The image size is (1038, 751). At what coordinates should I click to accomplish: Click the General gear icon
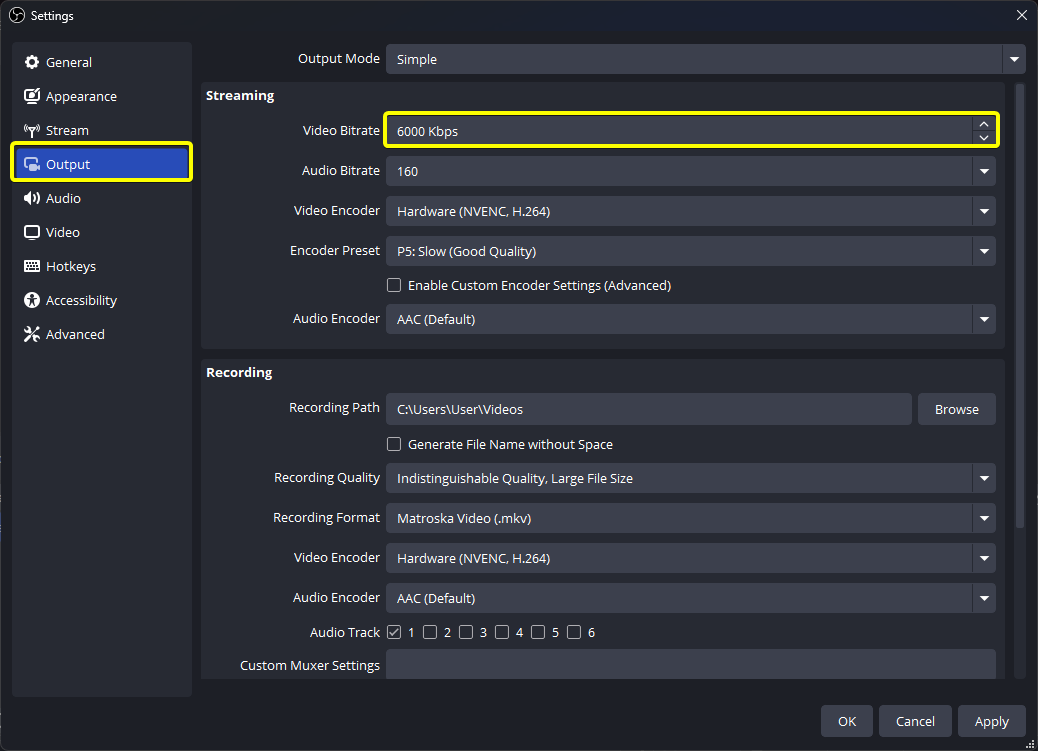(32, 62)
